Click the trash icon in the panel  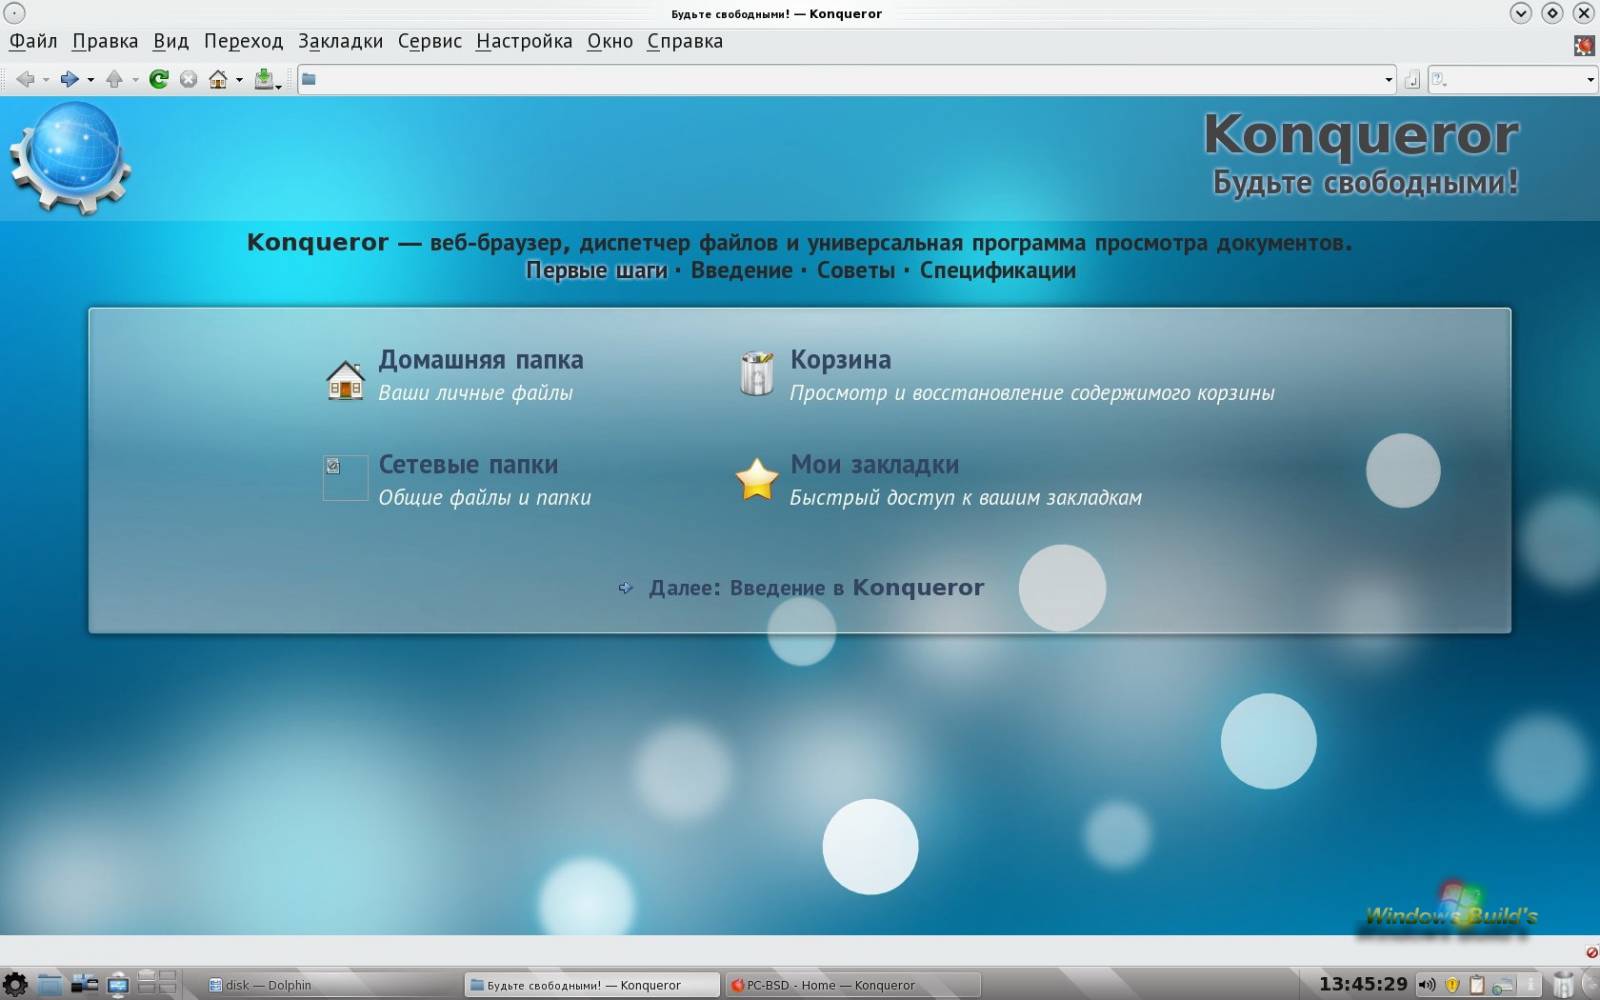1563,984
